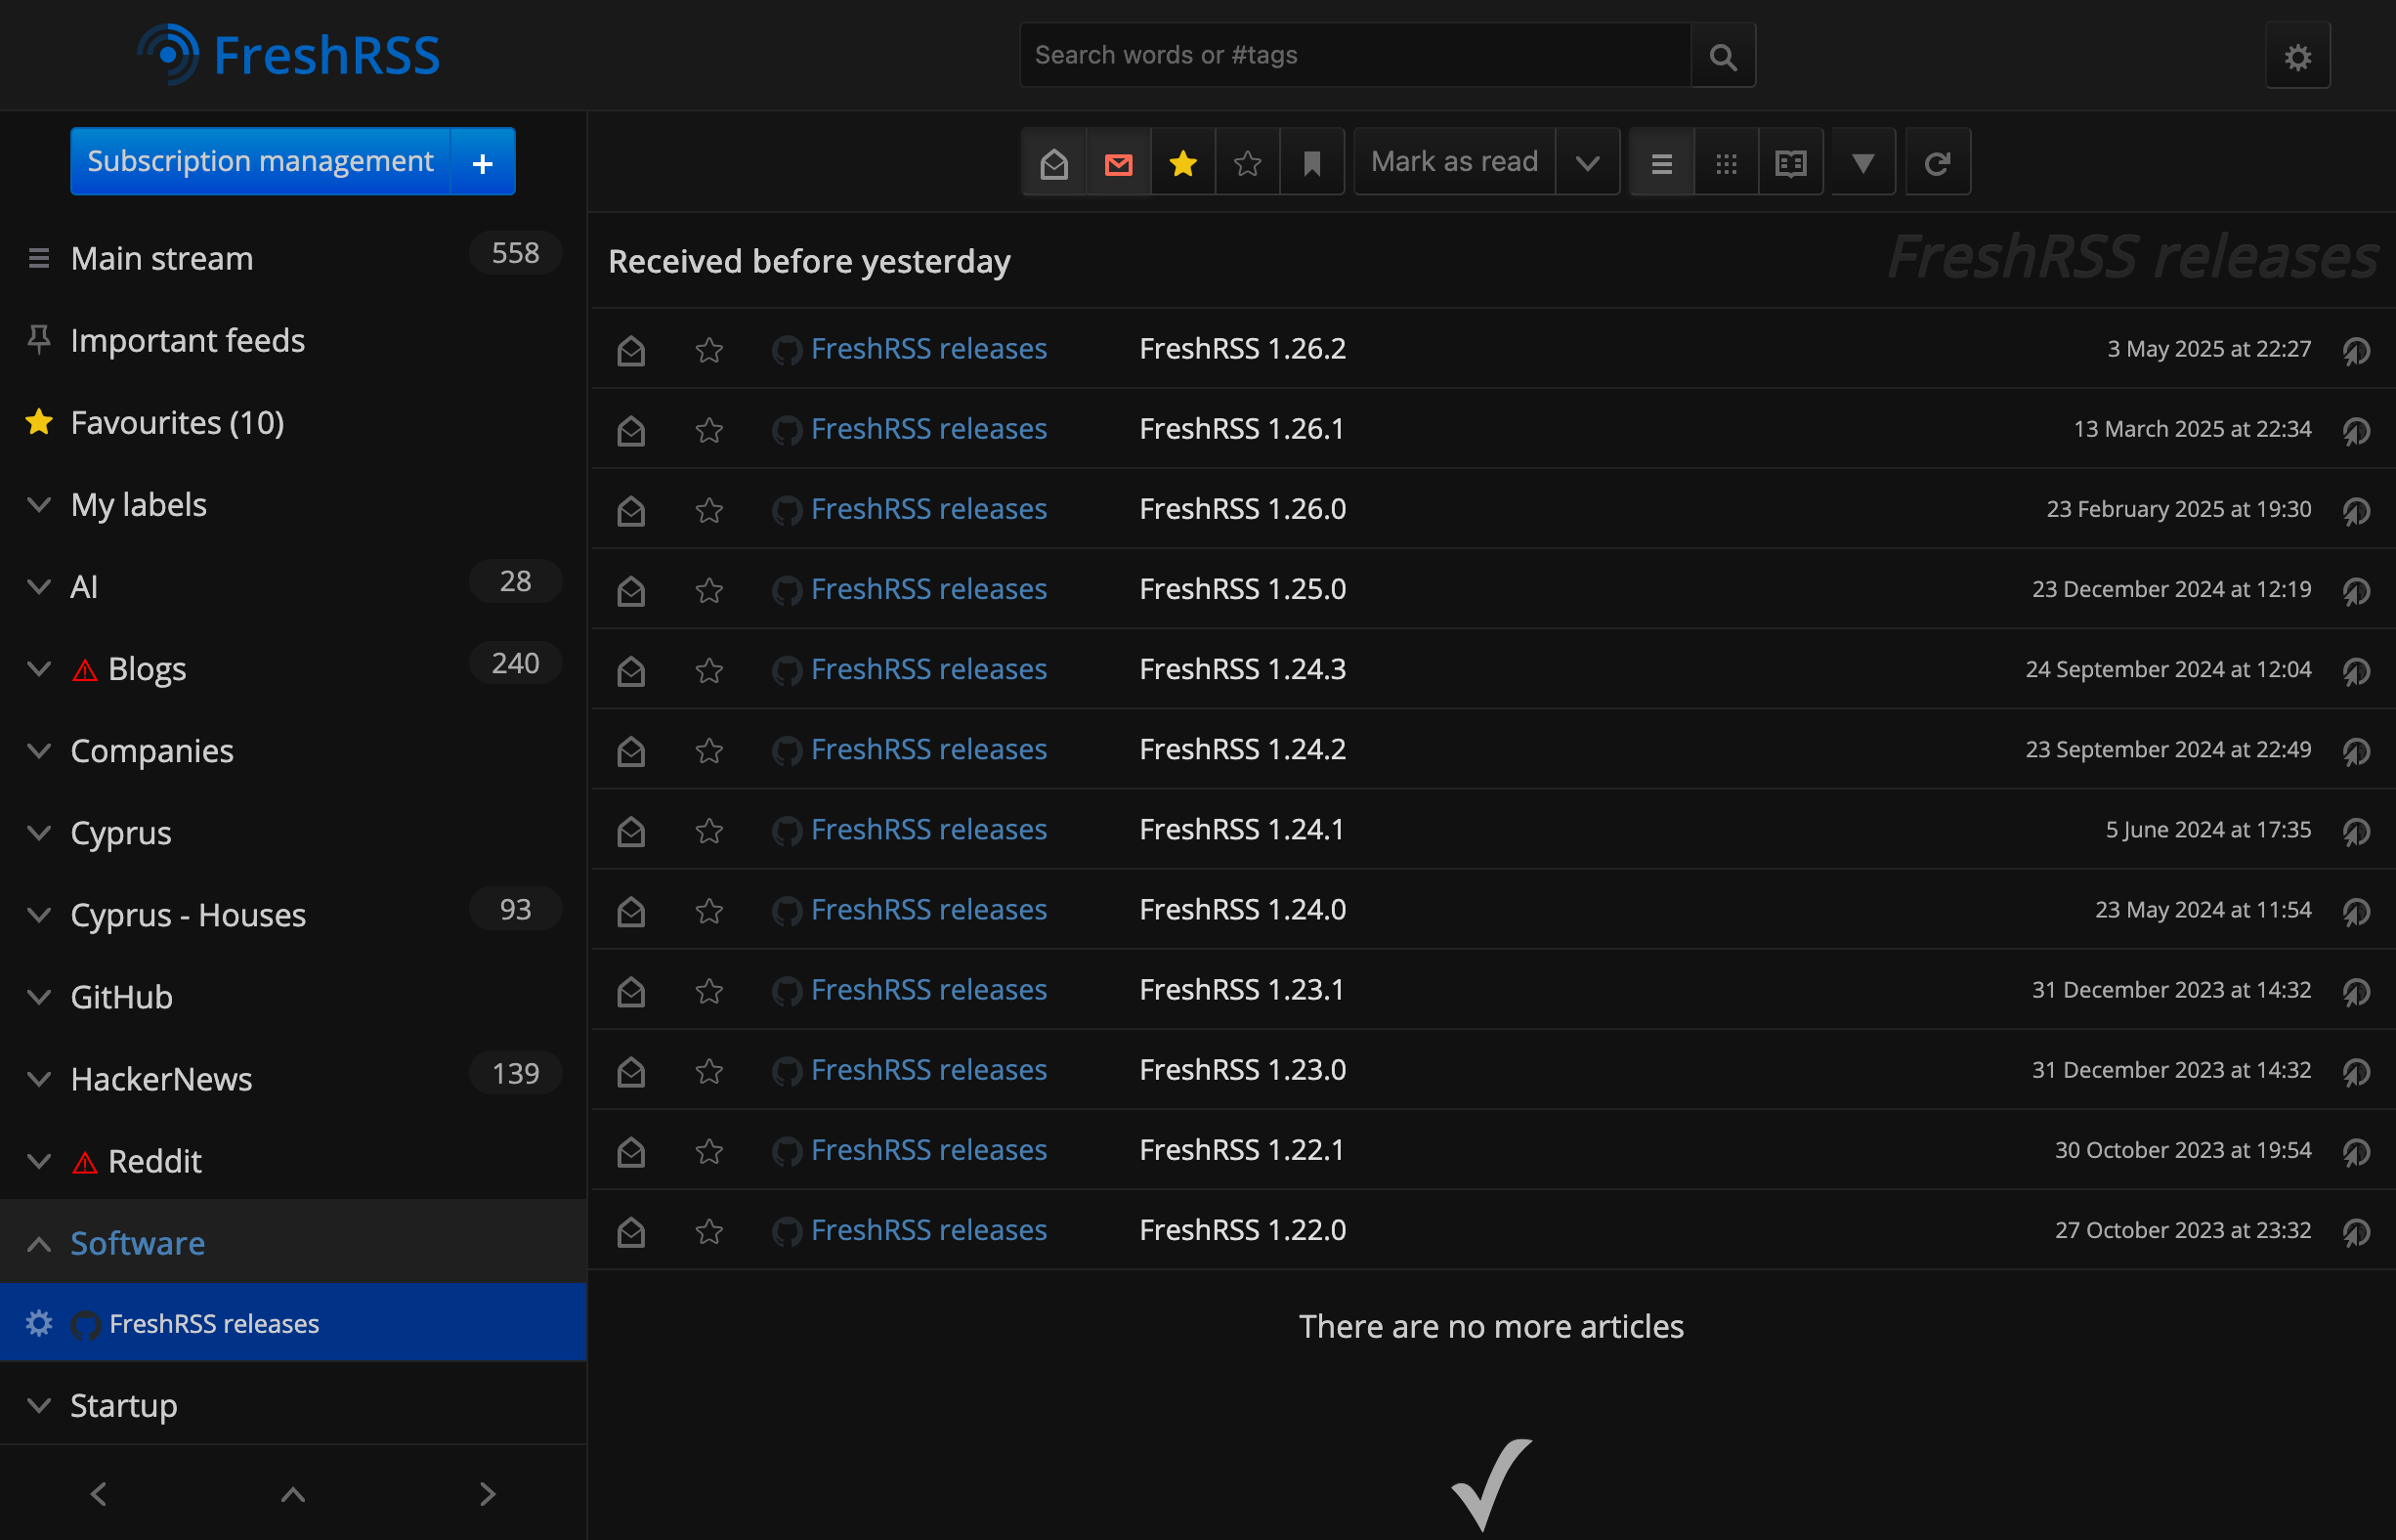Expand the Companies category

click(39, 751)
